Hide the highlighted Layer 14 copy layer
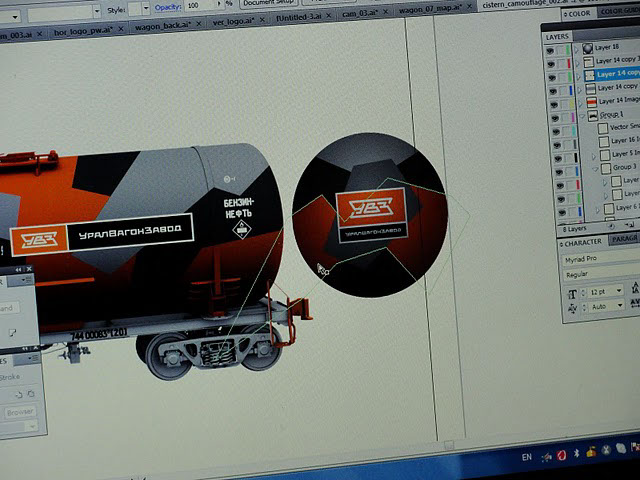The image size is (640, 480). coord(552,78)
